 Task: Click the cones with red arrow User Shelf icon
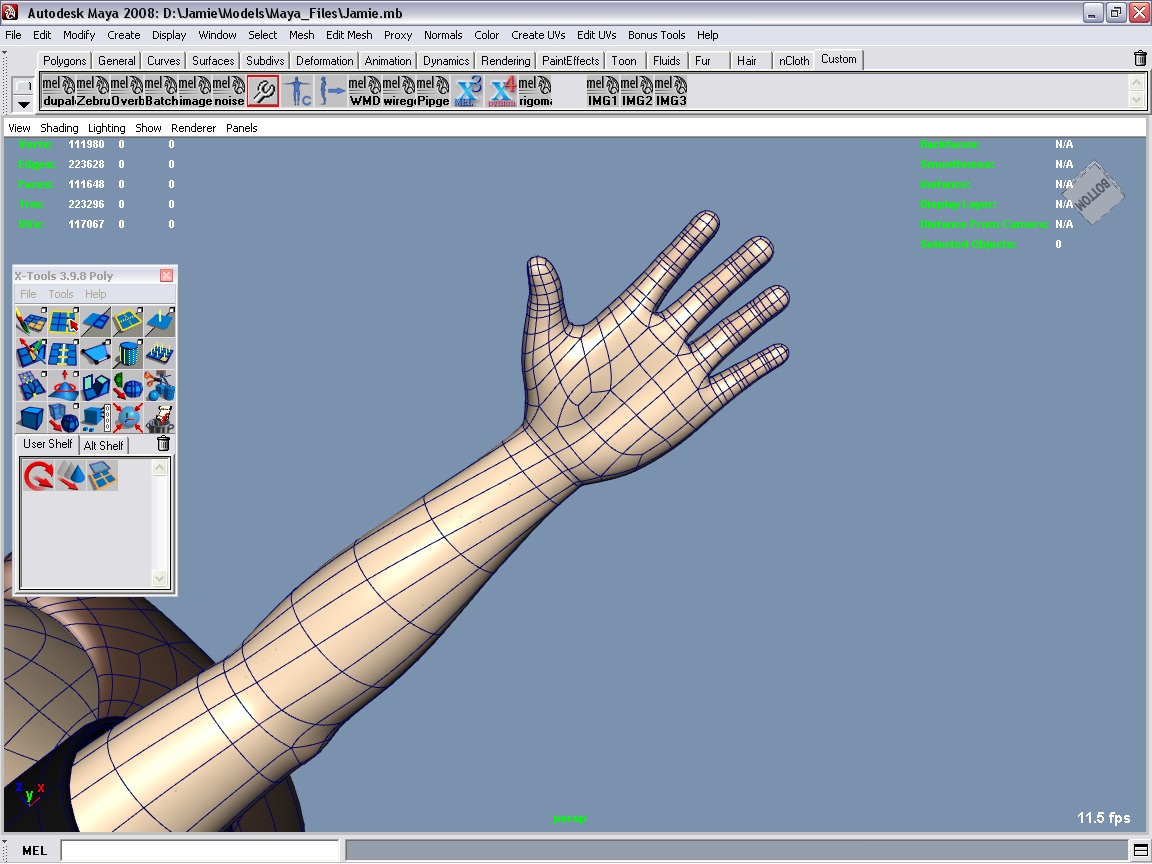click(x=71, y=475)
